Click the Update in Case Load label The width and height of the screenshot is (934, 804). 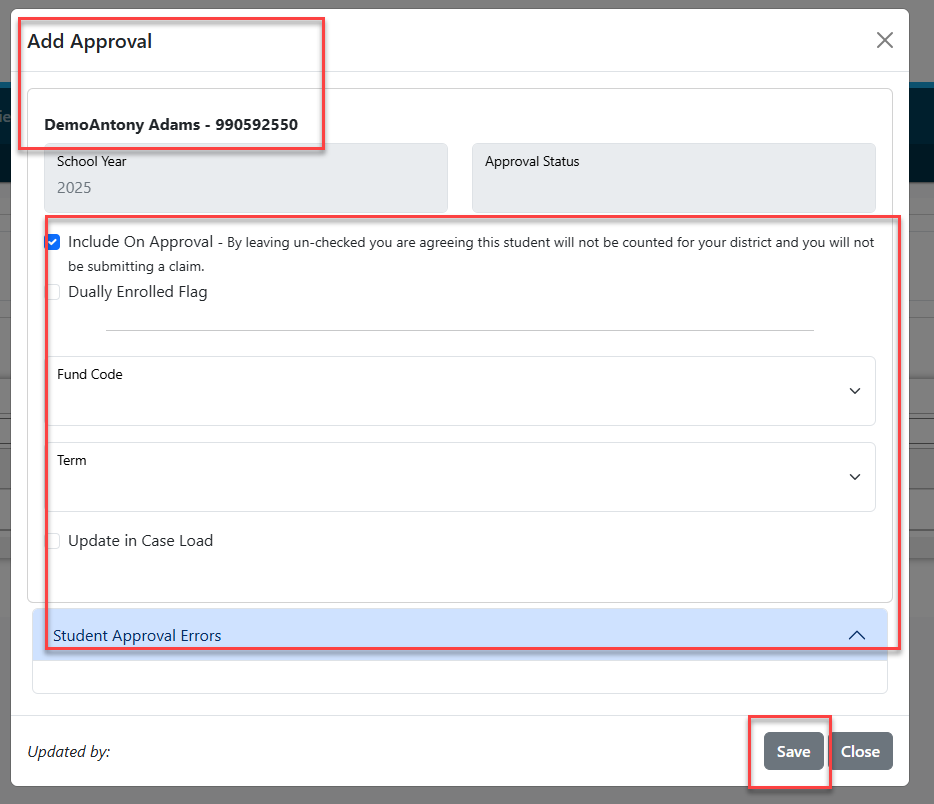click(x=141, y=541)
